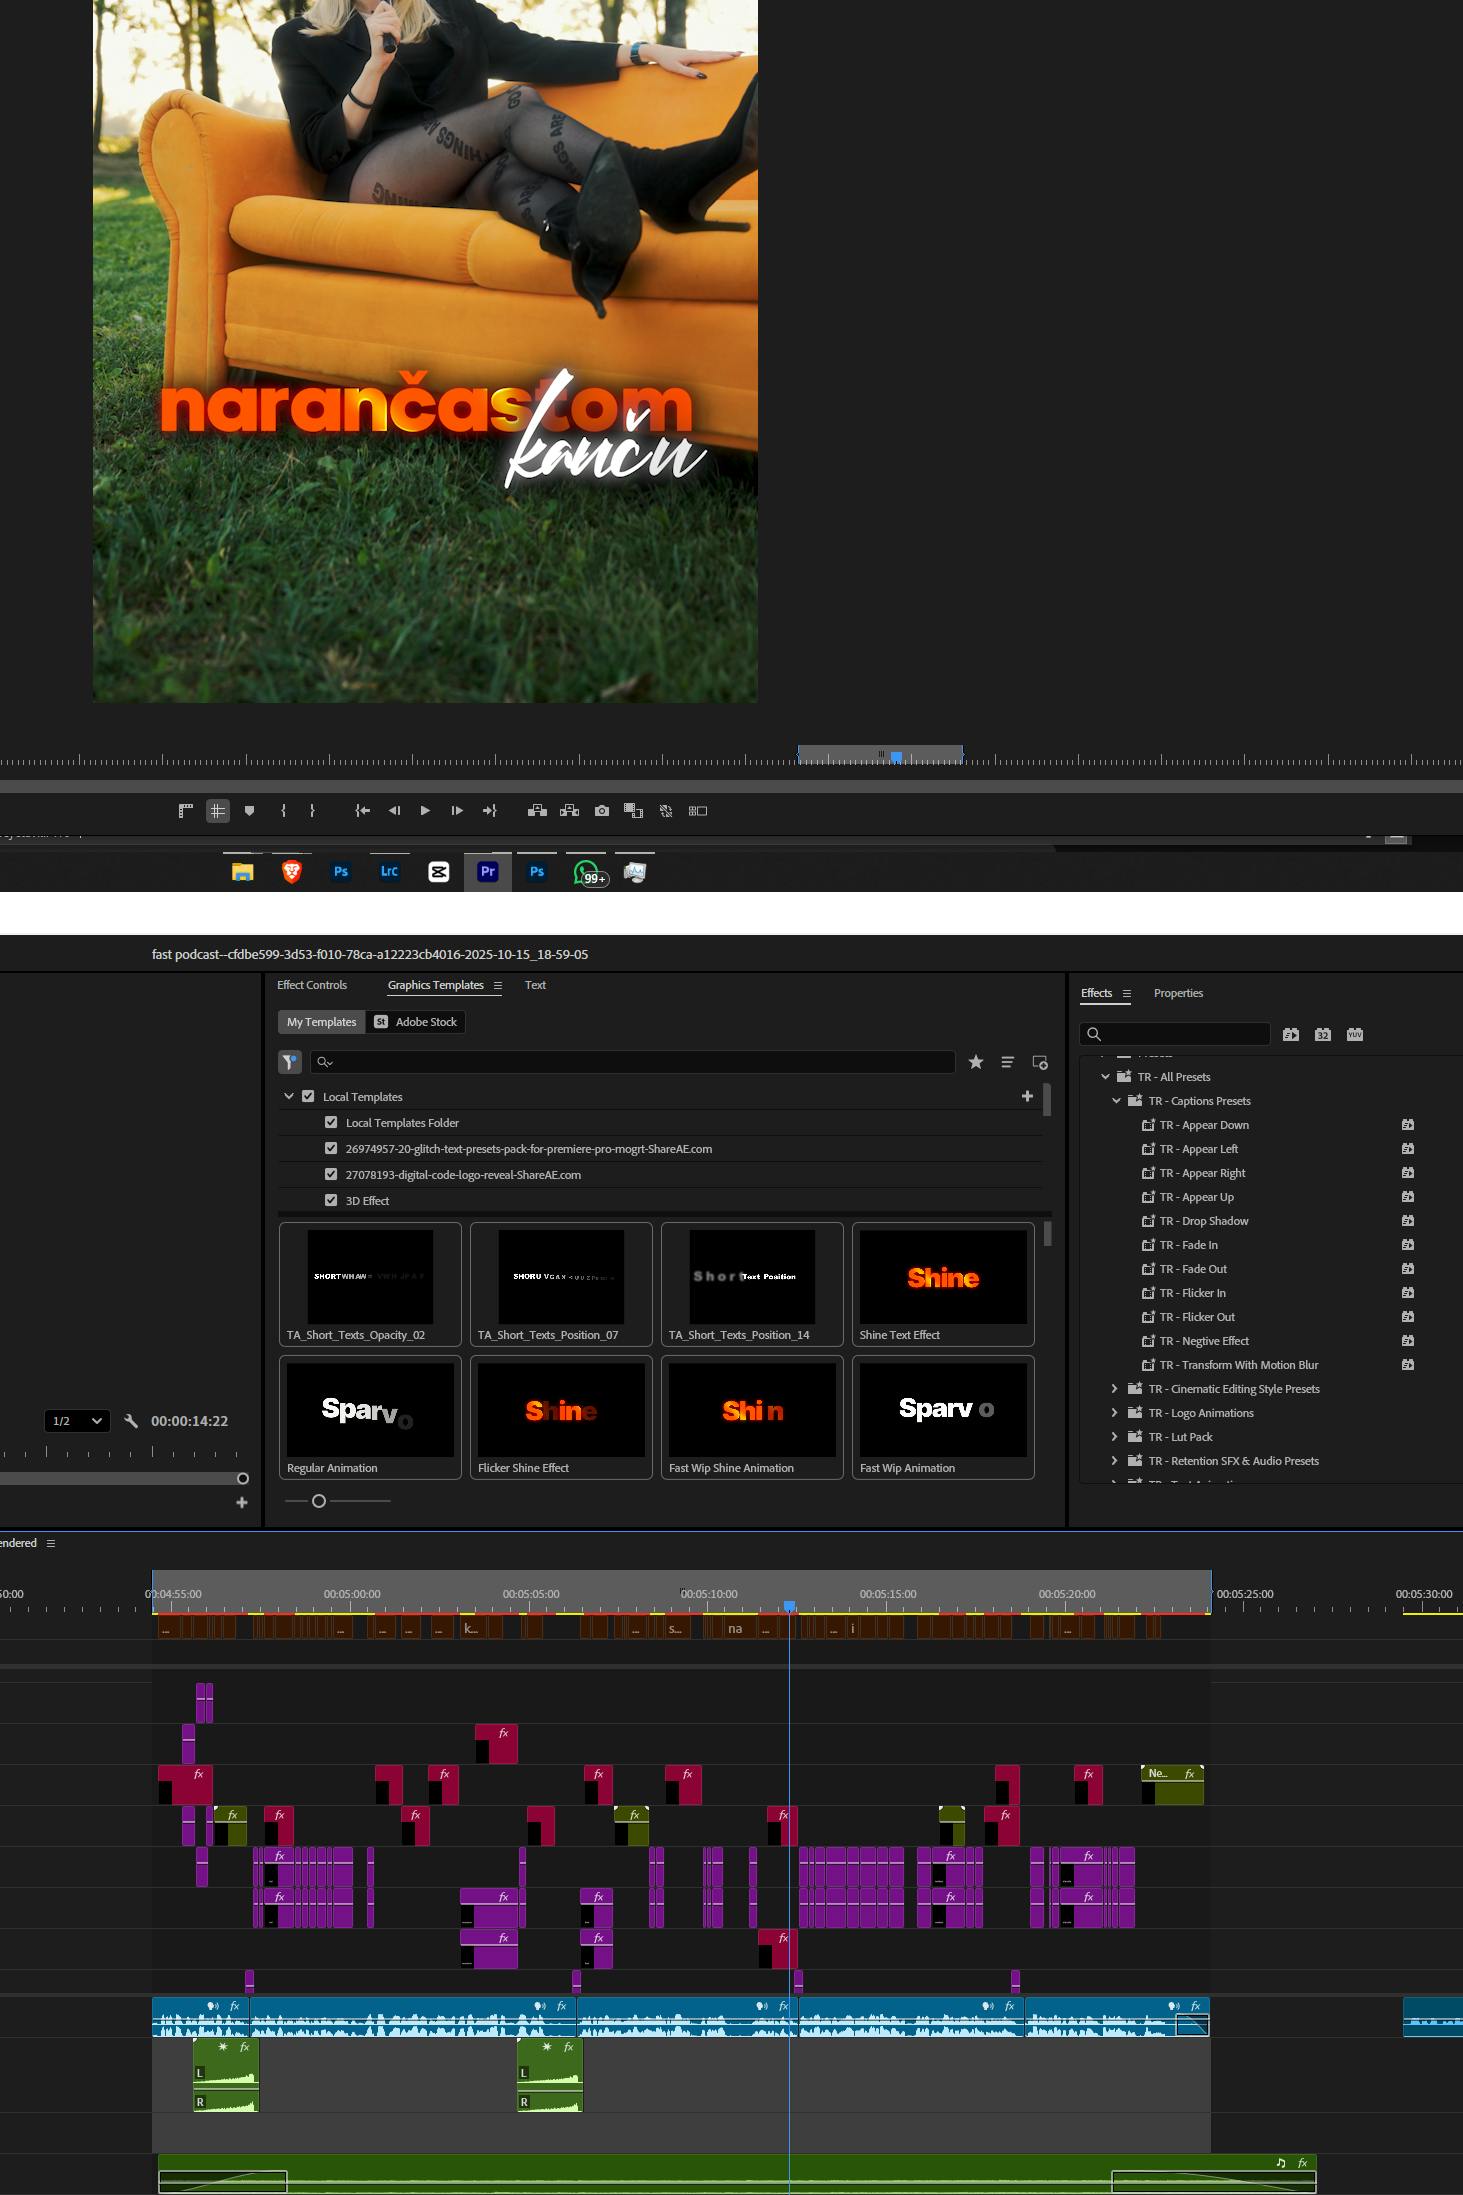The width and height of the screenshot is (1463, 2195).
Task: Click the Step Forward one frame icon
Action: 457,811
